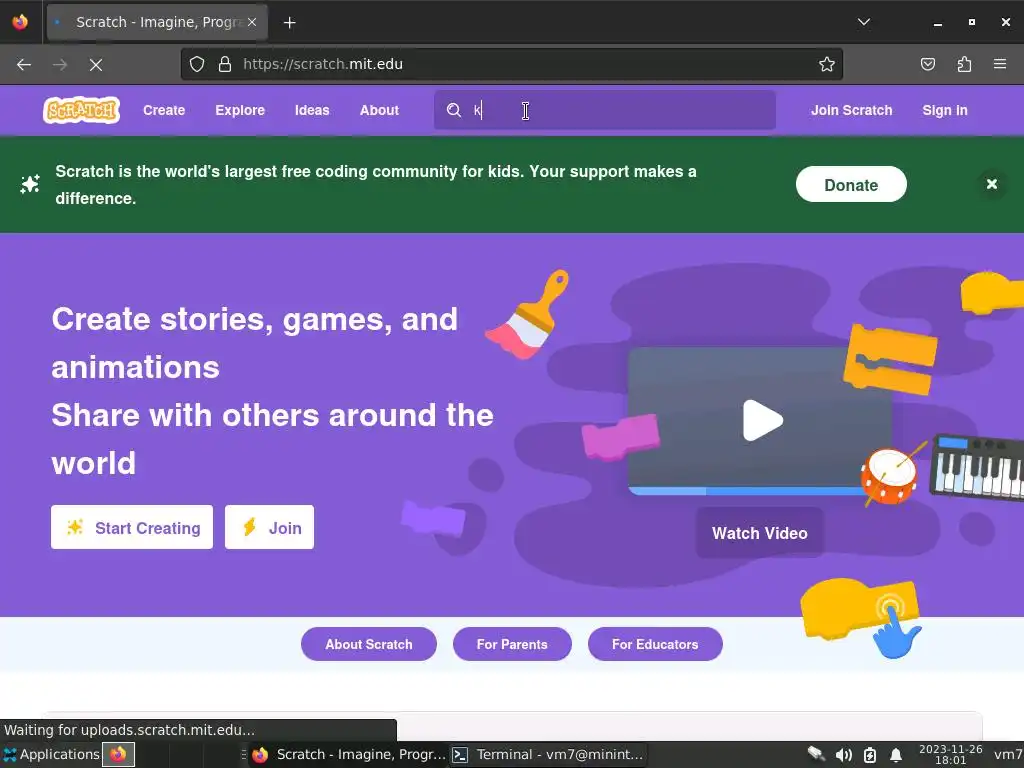Click the Watch Video button

click(760, 533)
